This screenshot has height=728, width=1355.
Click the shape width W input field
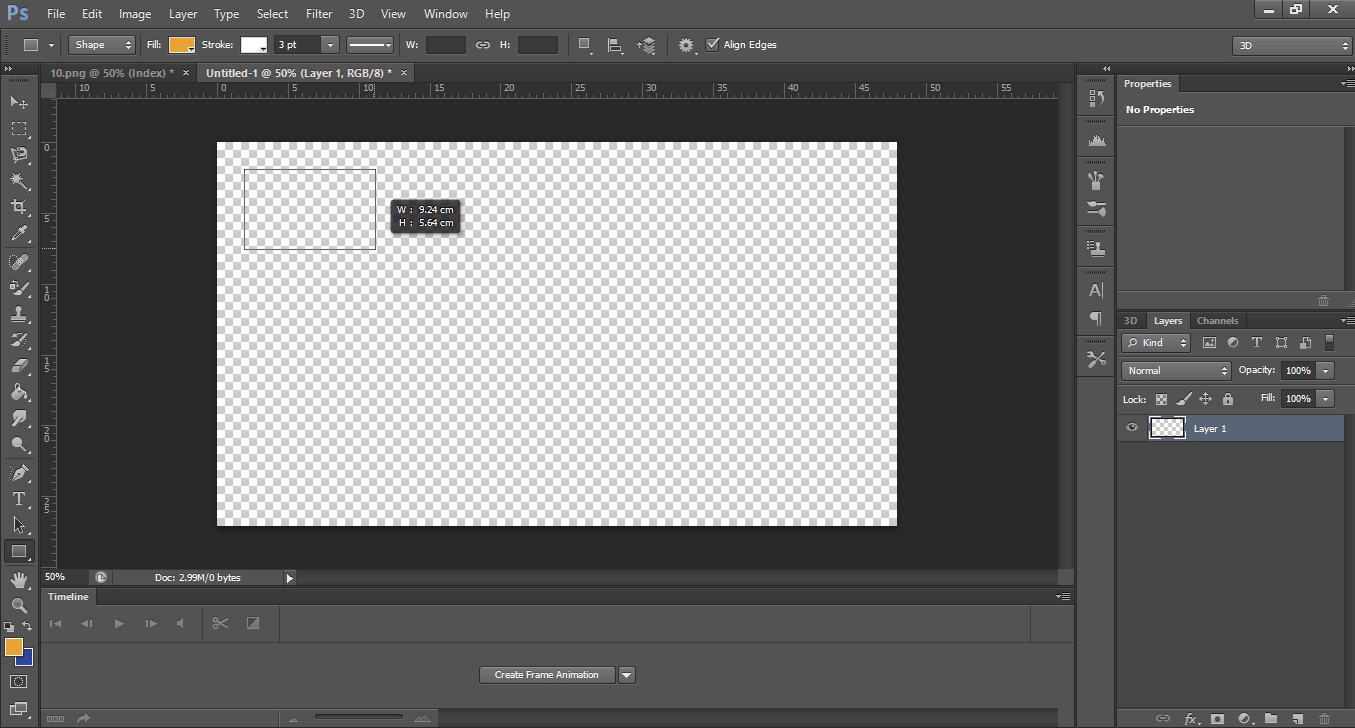point(446,45)
